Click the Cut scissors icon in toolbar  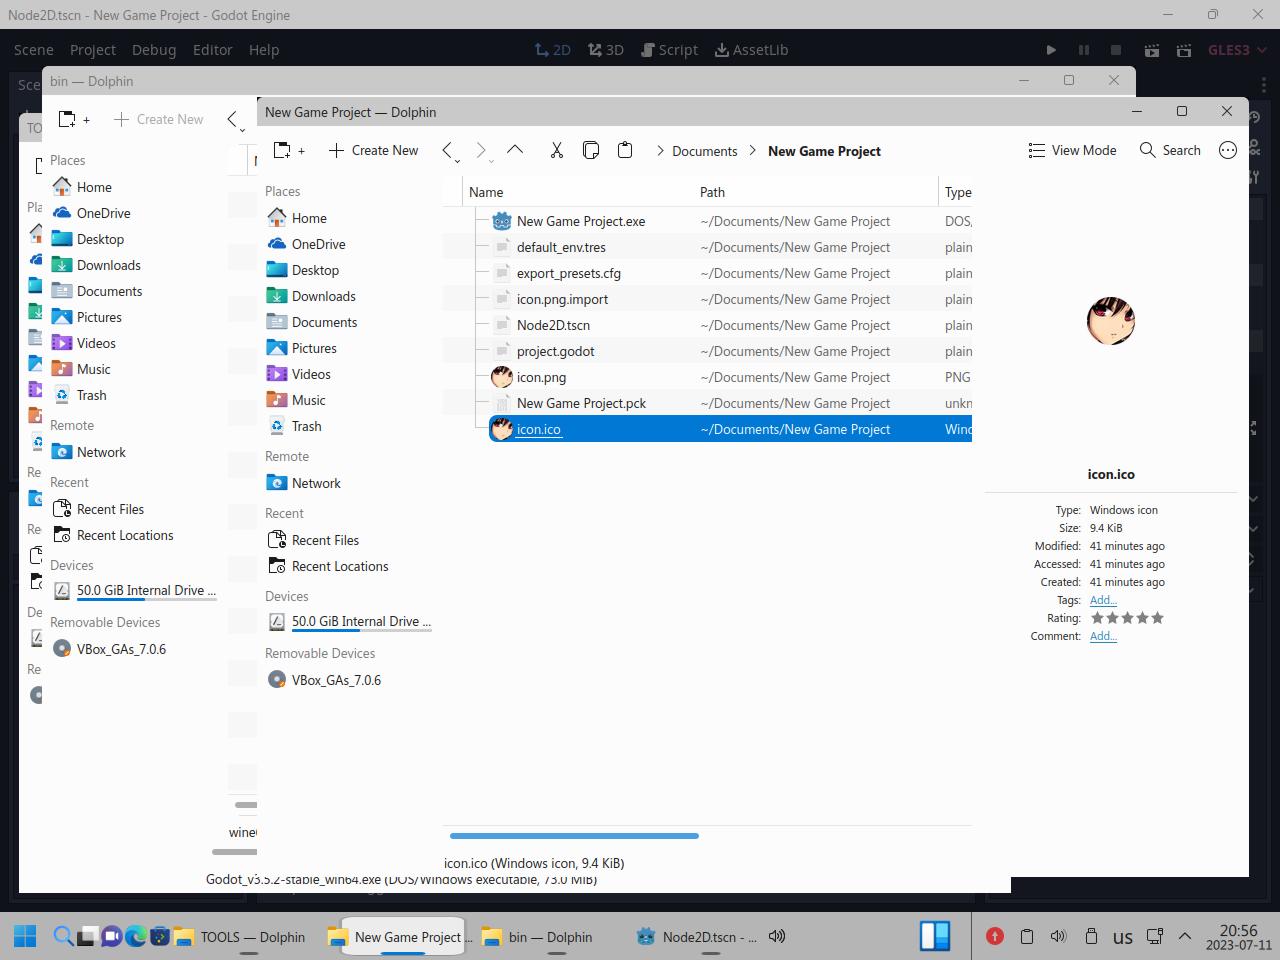coord(557,151)
